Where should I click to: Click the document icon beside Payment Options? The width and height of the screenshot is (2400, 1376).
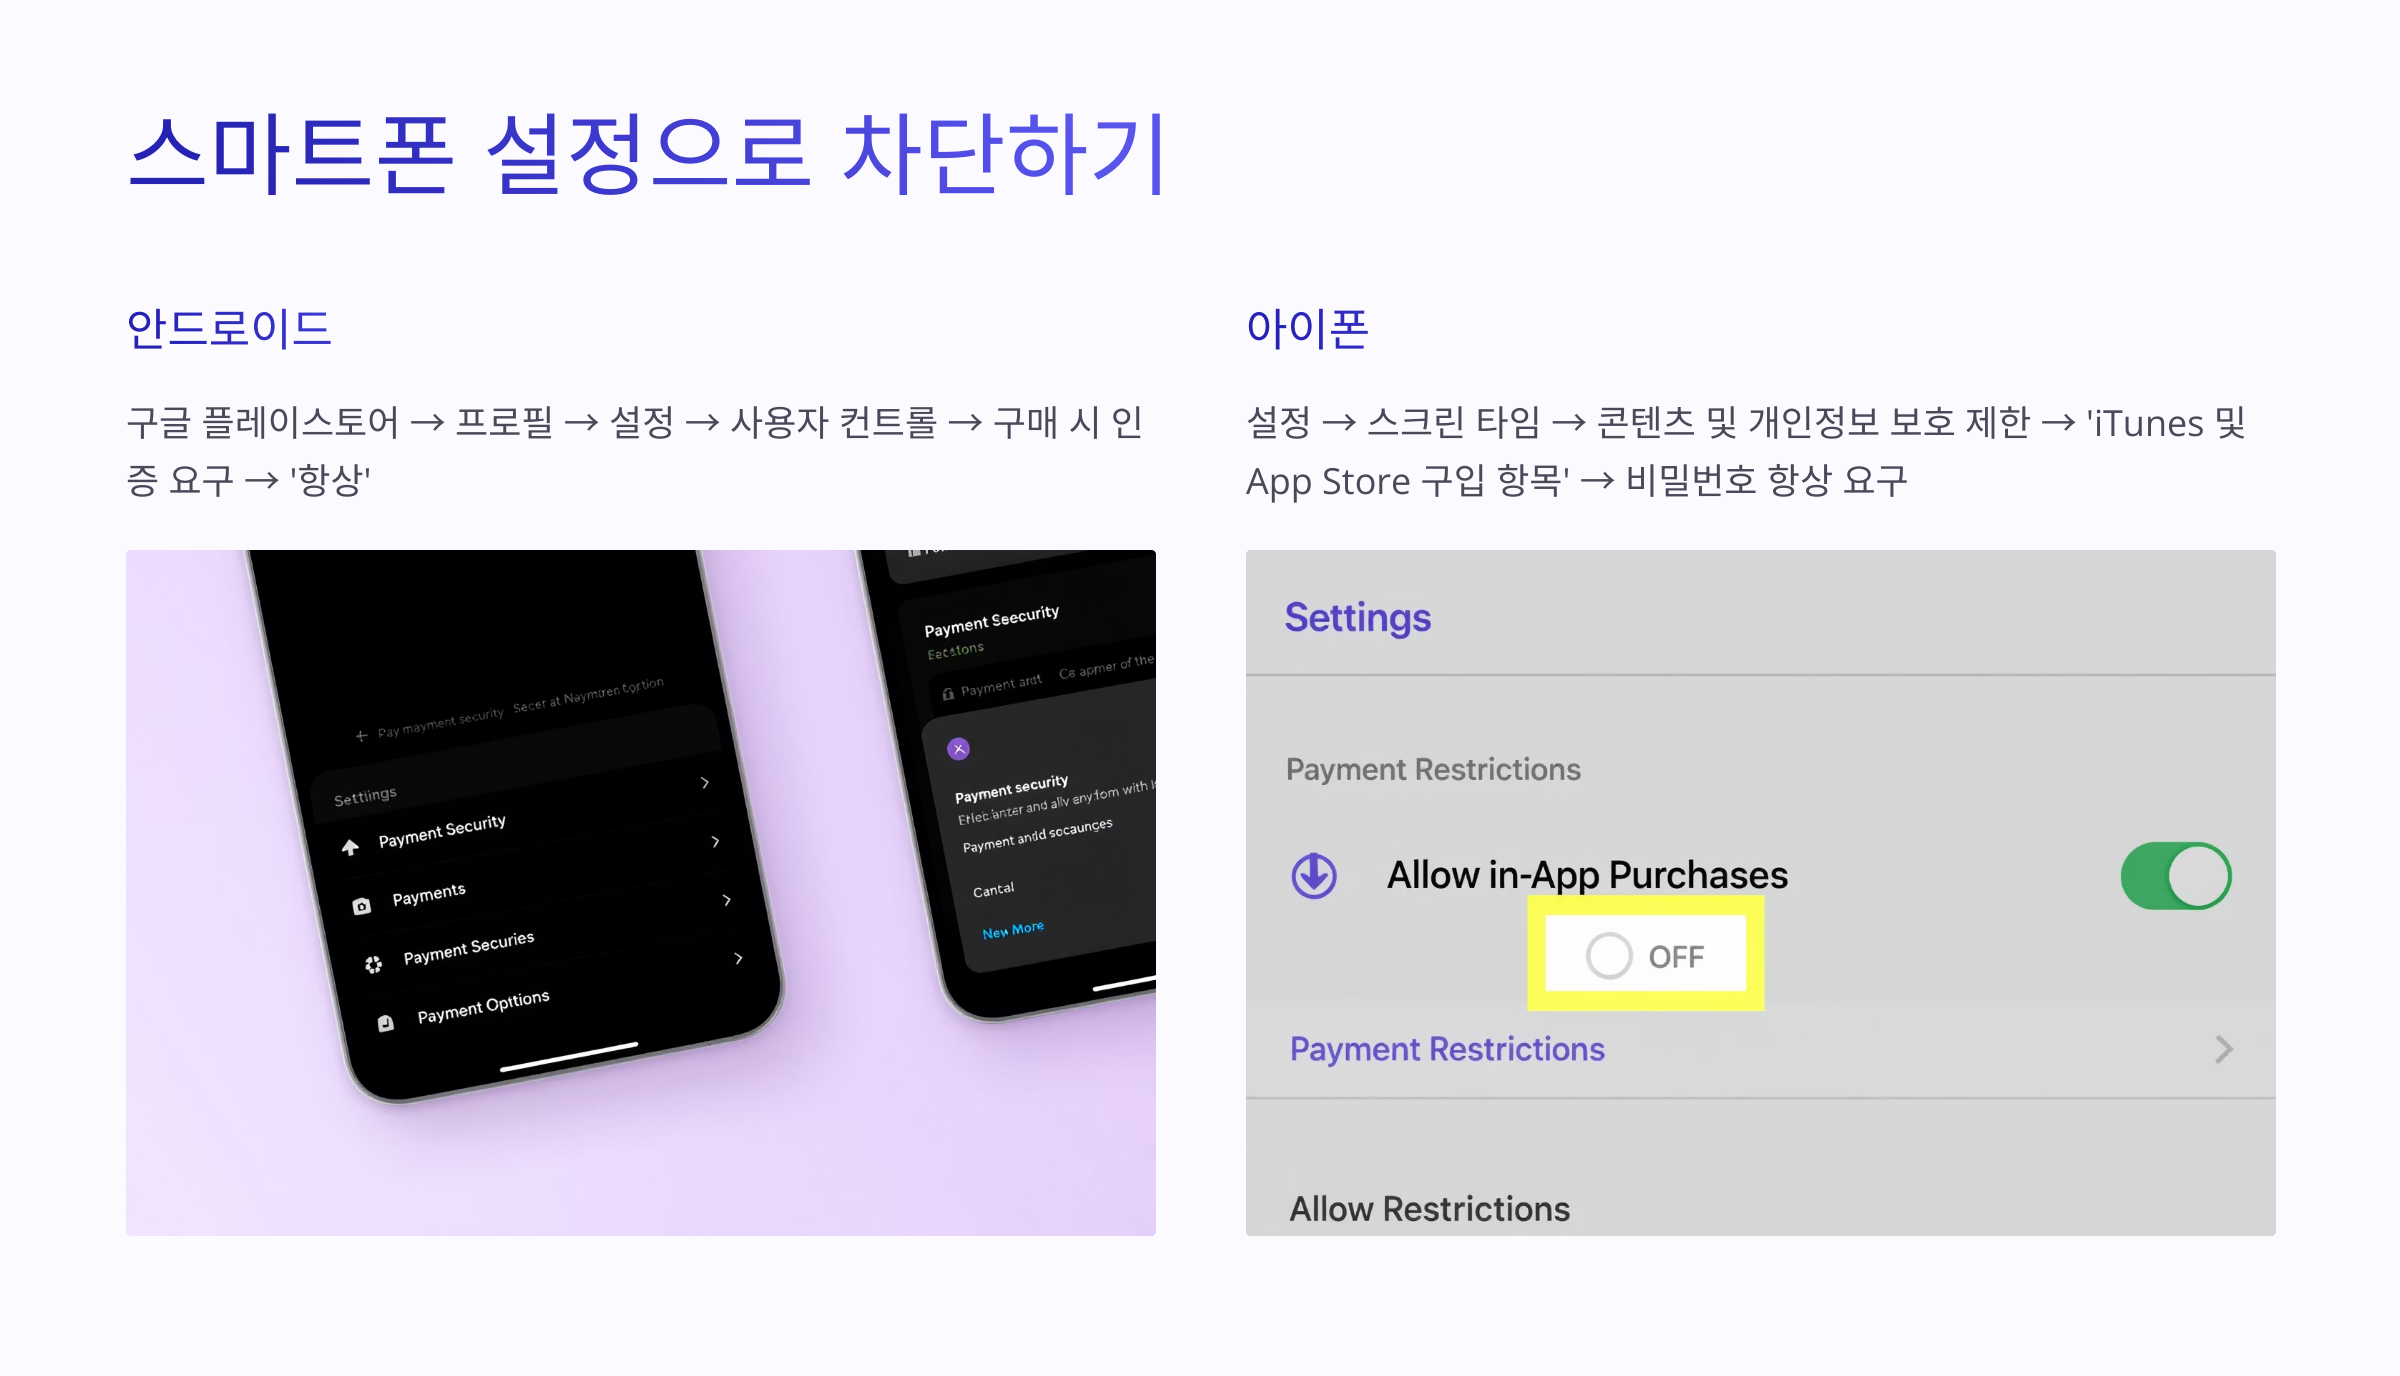click(x=385, y=1023)
